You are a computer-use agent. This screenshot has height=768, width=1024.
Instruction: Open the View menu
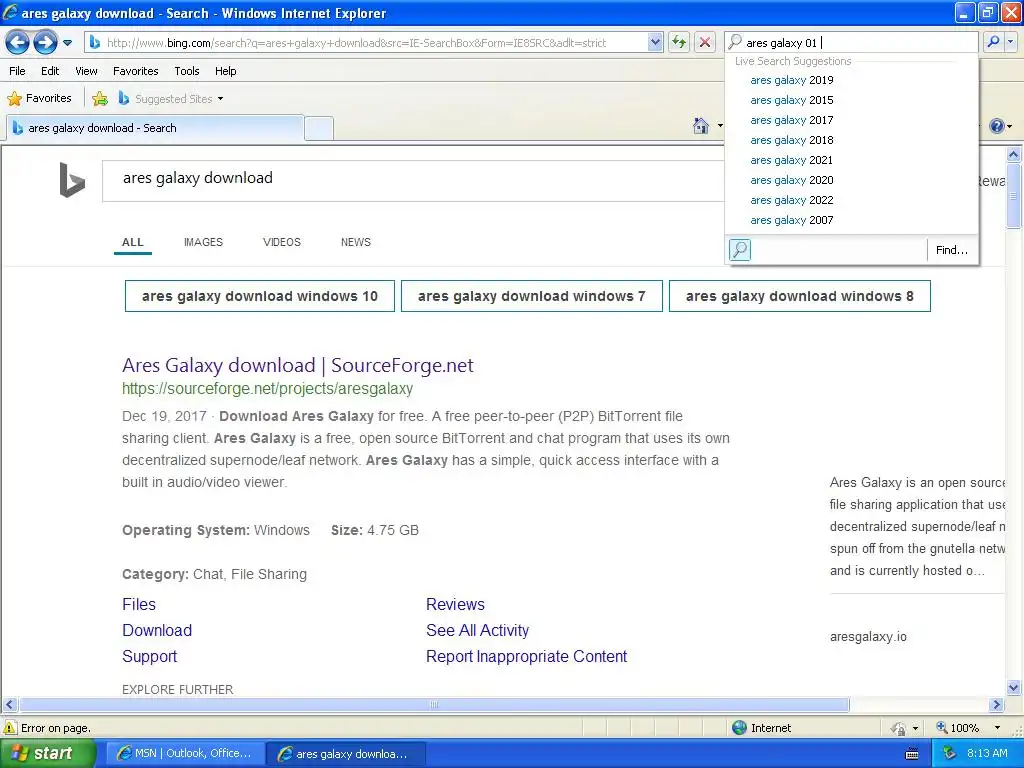pyautogui.click(x=86, y=71)
